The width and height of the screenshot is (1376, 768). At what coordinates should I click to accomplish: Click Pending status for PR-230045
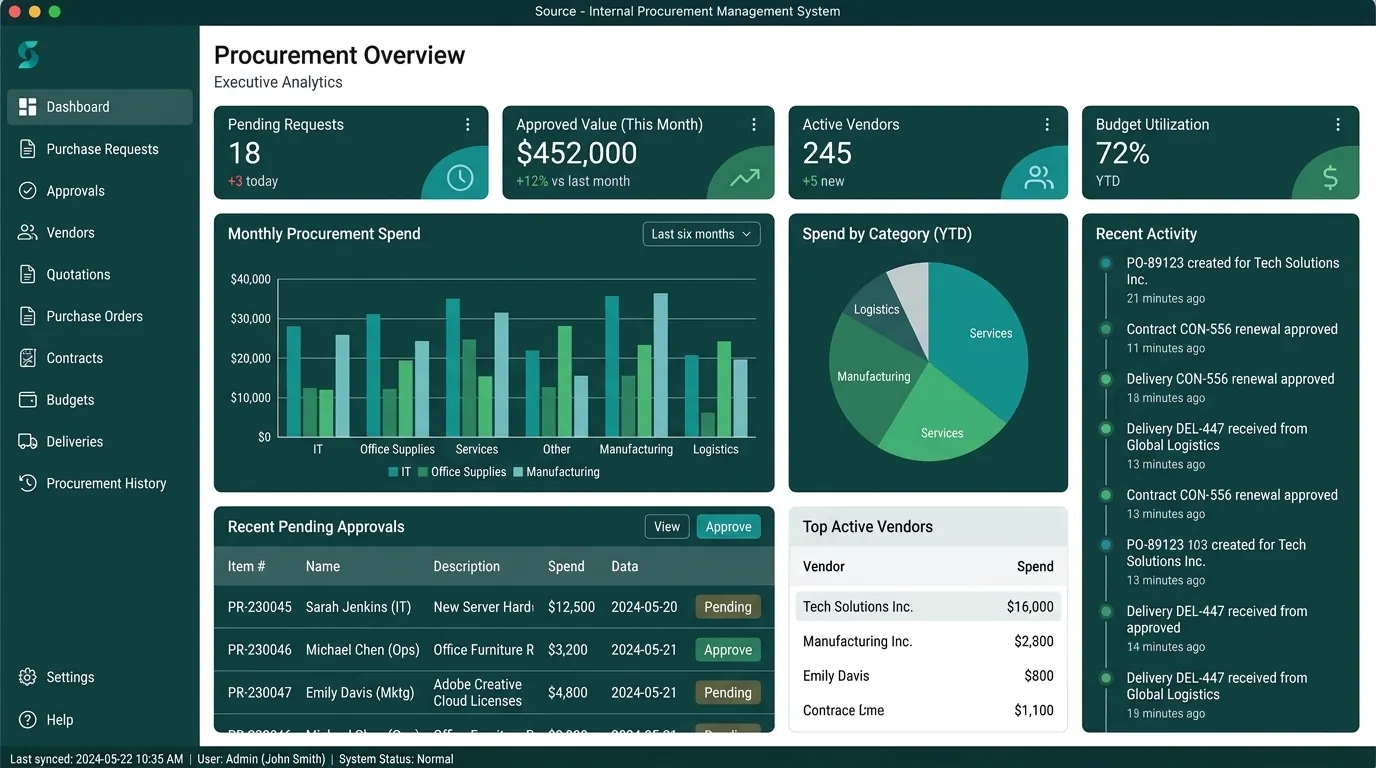click(728, 607)
